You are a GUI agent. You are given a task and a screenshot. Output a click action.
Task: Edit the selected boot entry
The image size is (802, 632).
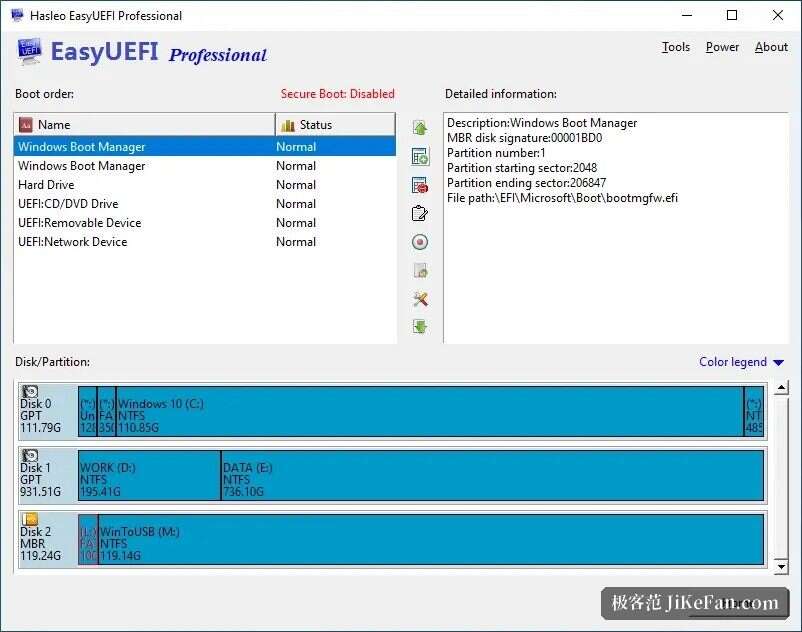pos(420,213)
